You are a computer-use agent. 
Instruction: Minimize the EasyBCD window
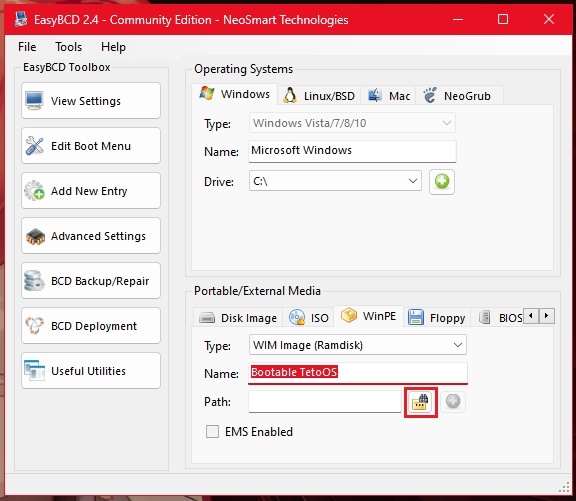coord(458,19)
